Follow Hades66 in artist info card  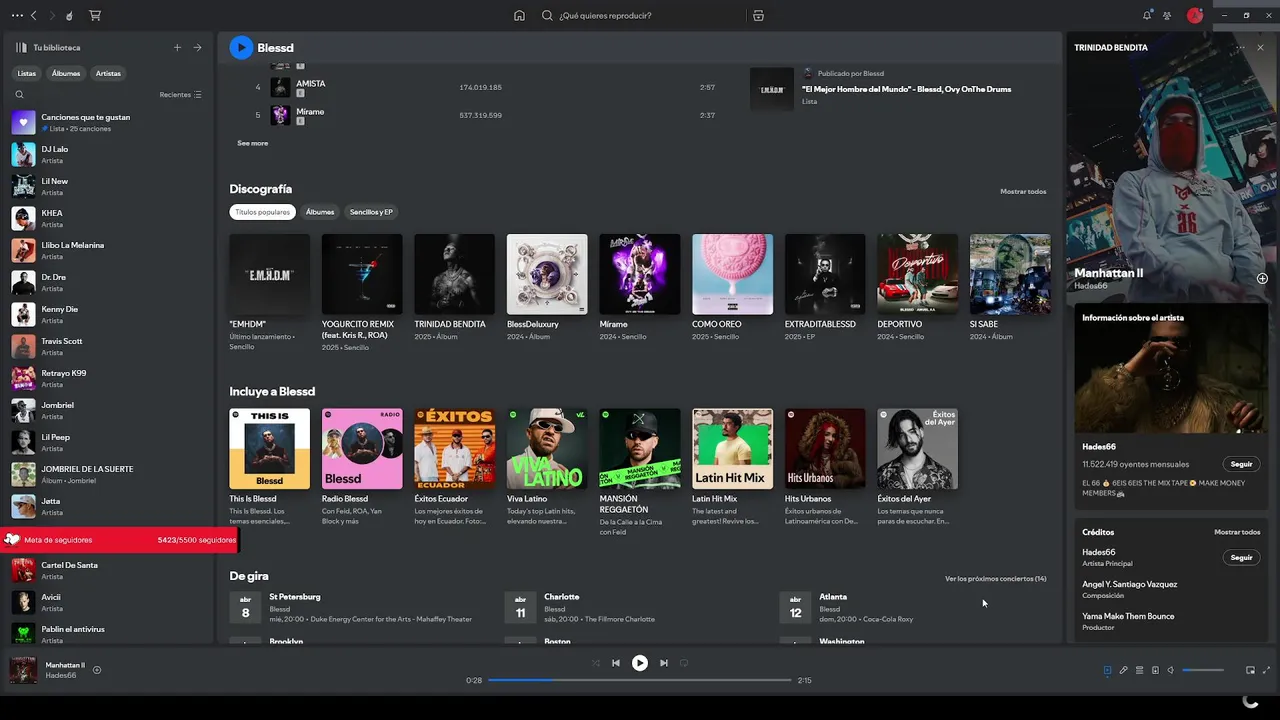coord(1241,464)
